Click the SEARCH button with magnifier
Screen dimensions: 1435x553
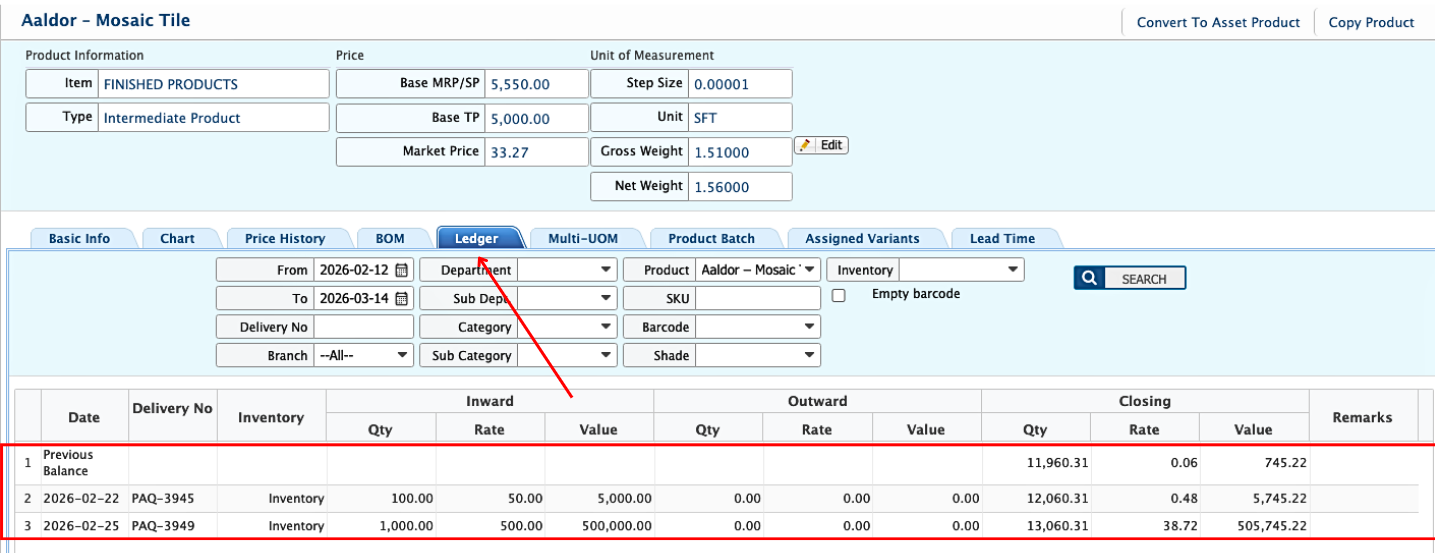click(1130, 279)
